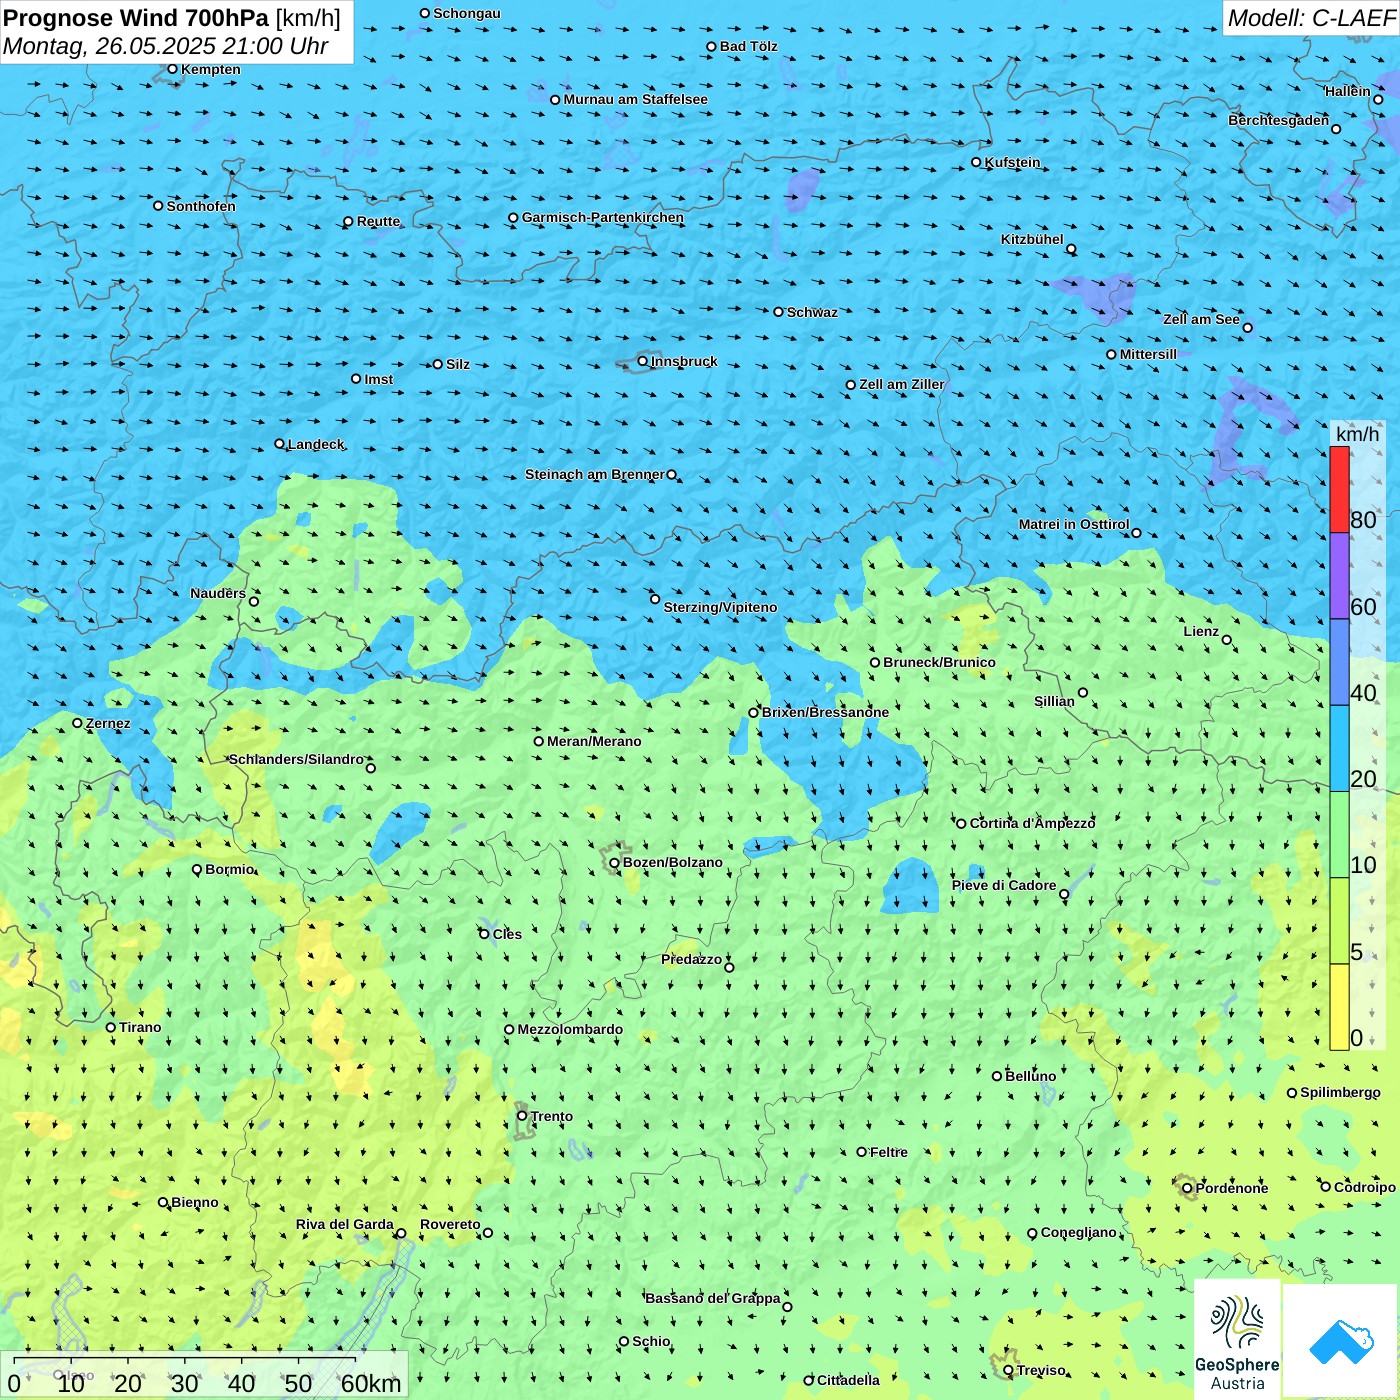Screen dimensions: 1400x1400
Task: Select the purple 60 km/h legend band
Action: (x=1339, y=576)
